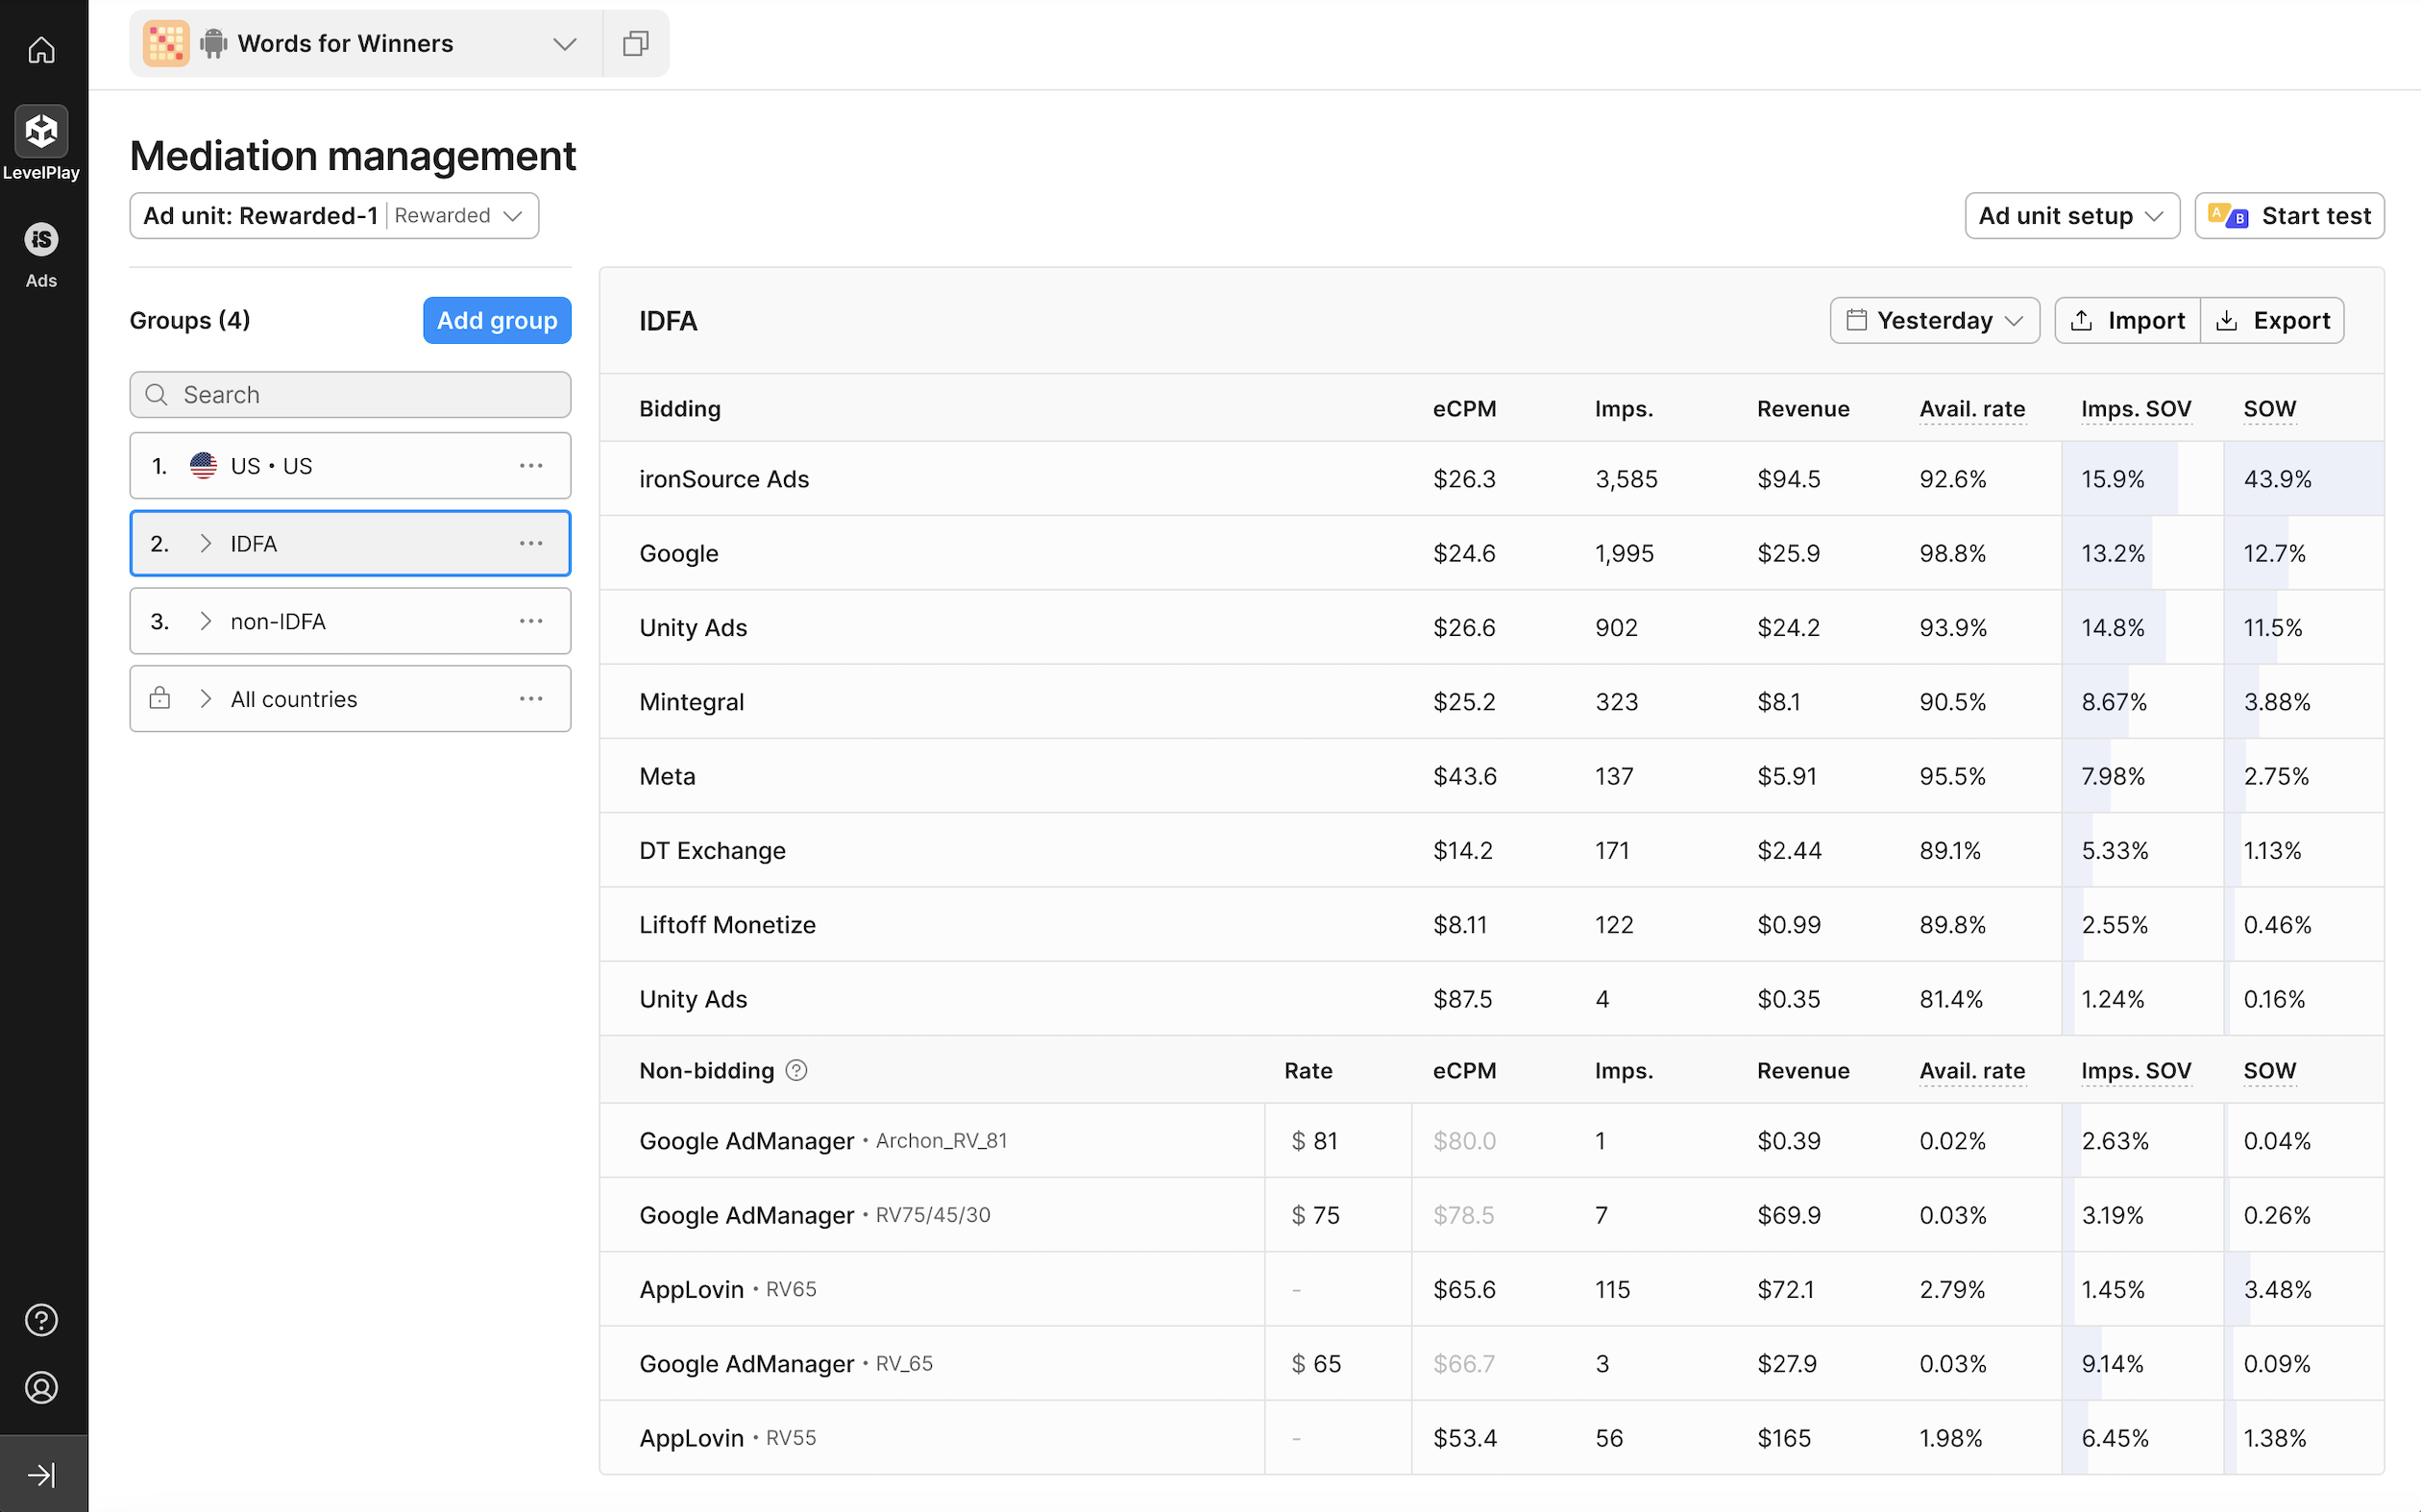The image size is (2421, 1512).
Task: Click the Mintegral bidding row name
Action: click(x=692, y=702)
